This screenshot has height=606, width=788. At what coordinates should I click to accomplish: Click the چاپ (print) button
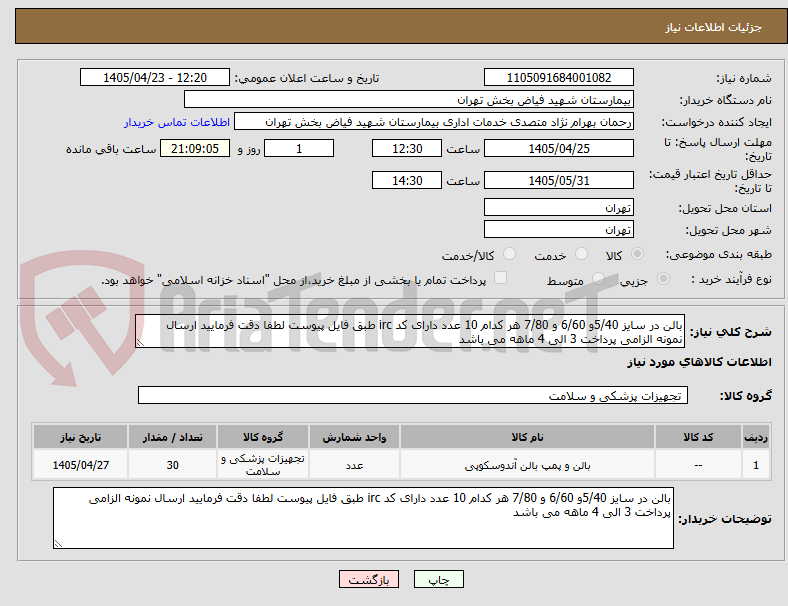(438, 579)
